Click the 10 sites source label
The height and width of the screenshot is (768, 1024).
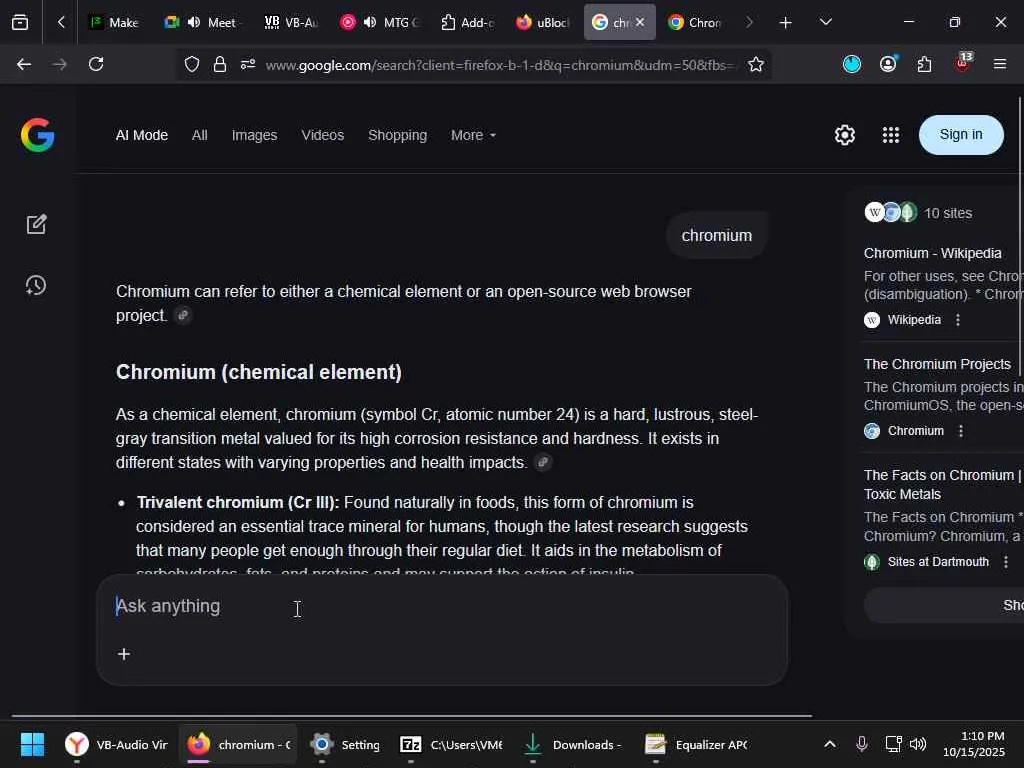(948, 213)
